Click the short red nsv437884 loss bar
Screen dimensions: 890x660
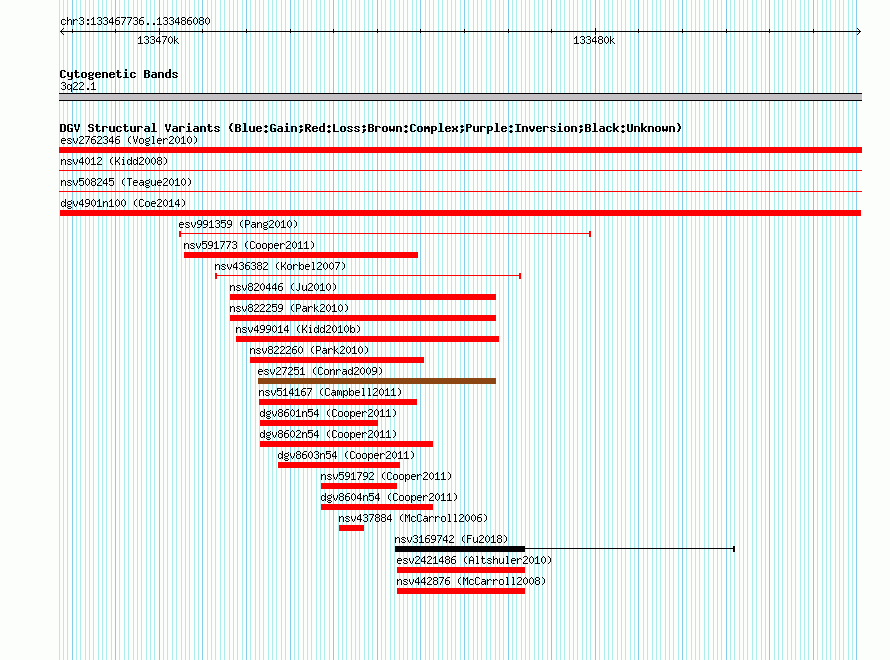click(x=351, y=528)
